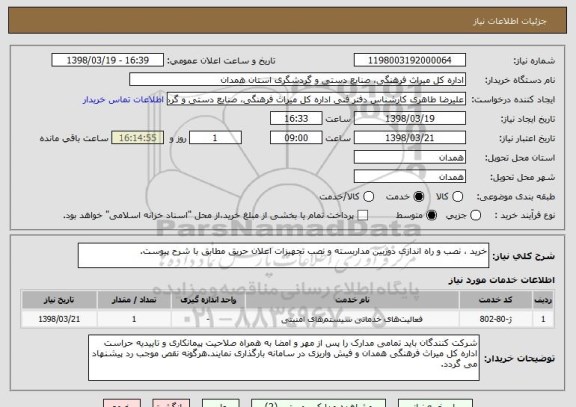Select the کالا/خدمت radio button
The width and height of the screenshot is (576, 407).
pyautogui.click(x=368, y=197)
